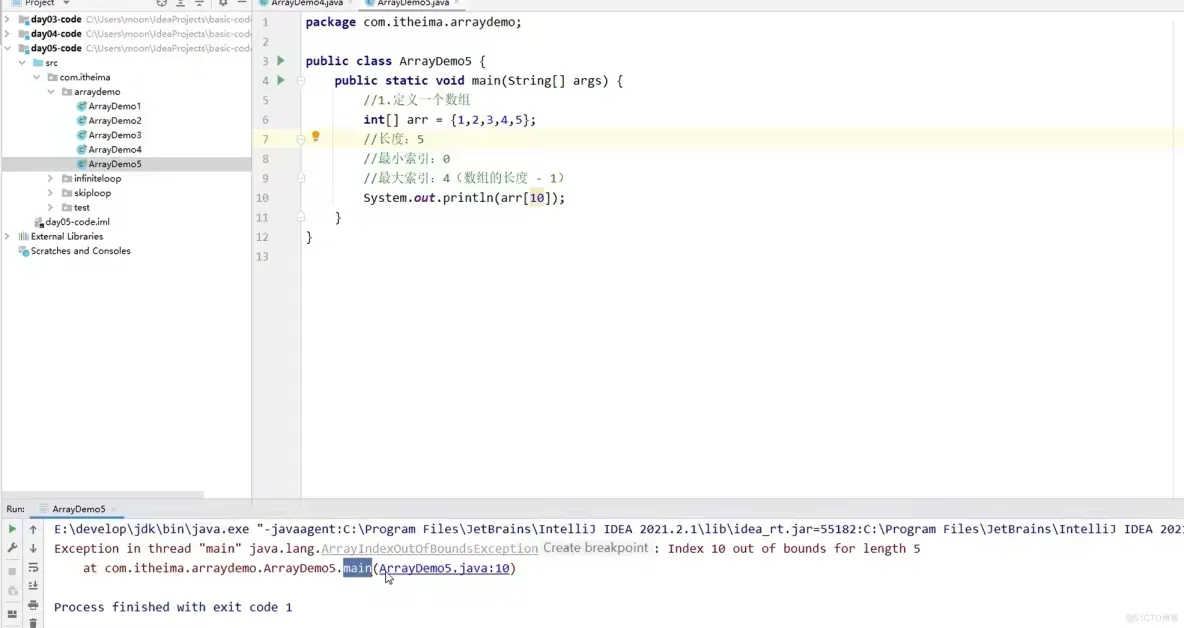
Task: Open run configuration wrench in Run panel
Action: coord(12,549)
